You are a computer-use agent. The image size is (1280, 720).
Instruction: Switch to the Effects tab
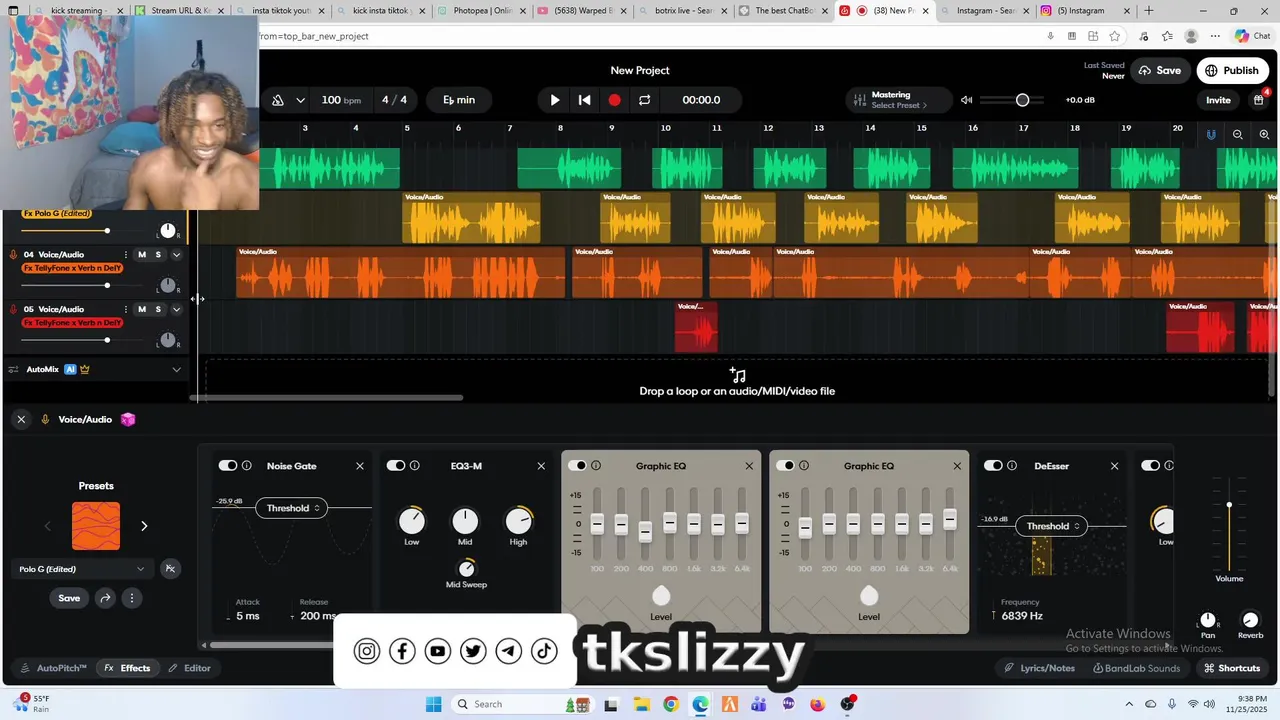click(127, 668)
